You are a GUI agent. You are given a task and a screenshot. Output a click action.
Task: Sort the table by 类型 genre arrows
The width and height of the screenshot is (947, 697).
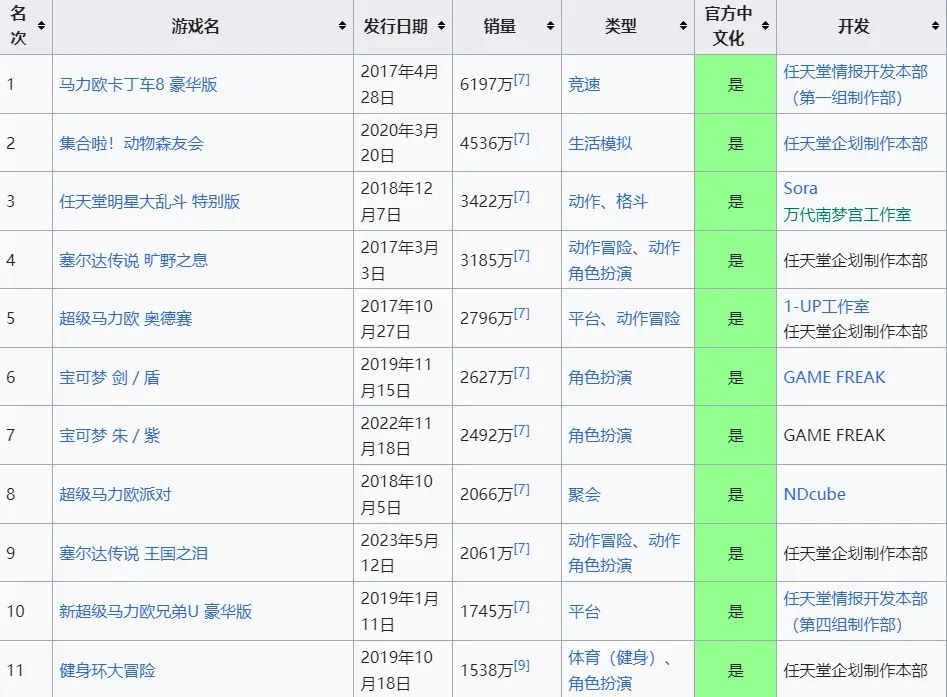[684, 27]
